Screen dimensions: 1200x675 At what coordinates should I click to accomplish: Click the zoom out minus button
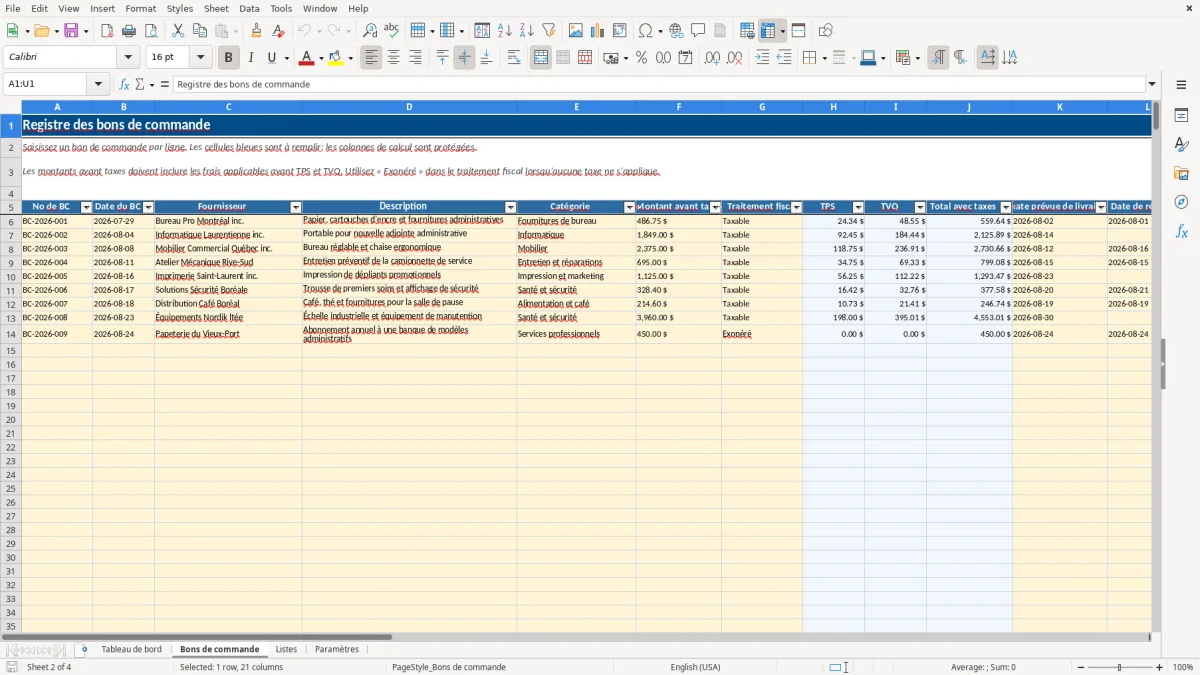pos(1080,667)
